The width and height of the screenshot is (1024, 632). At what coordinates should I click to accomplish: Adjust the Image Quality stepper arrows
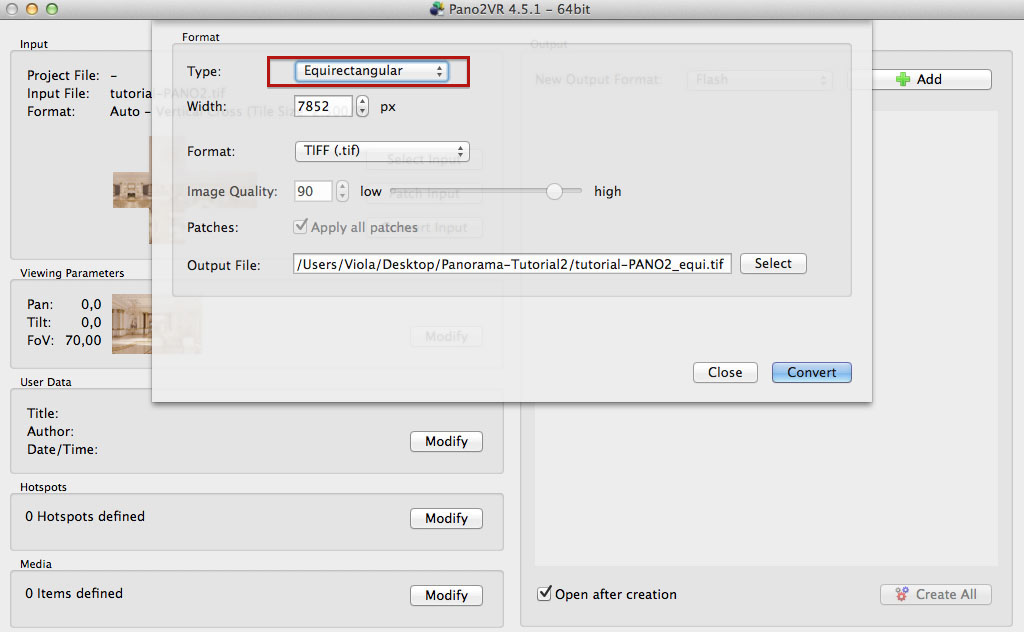coord(342,191)
